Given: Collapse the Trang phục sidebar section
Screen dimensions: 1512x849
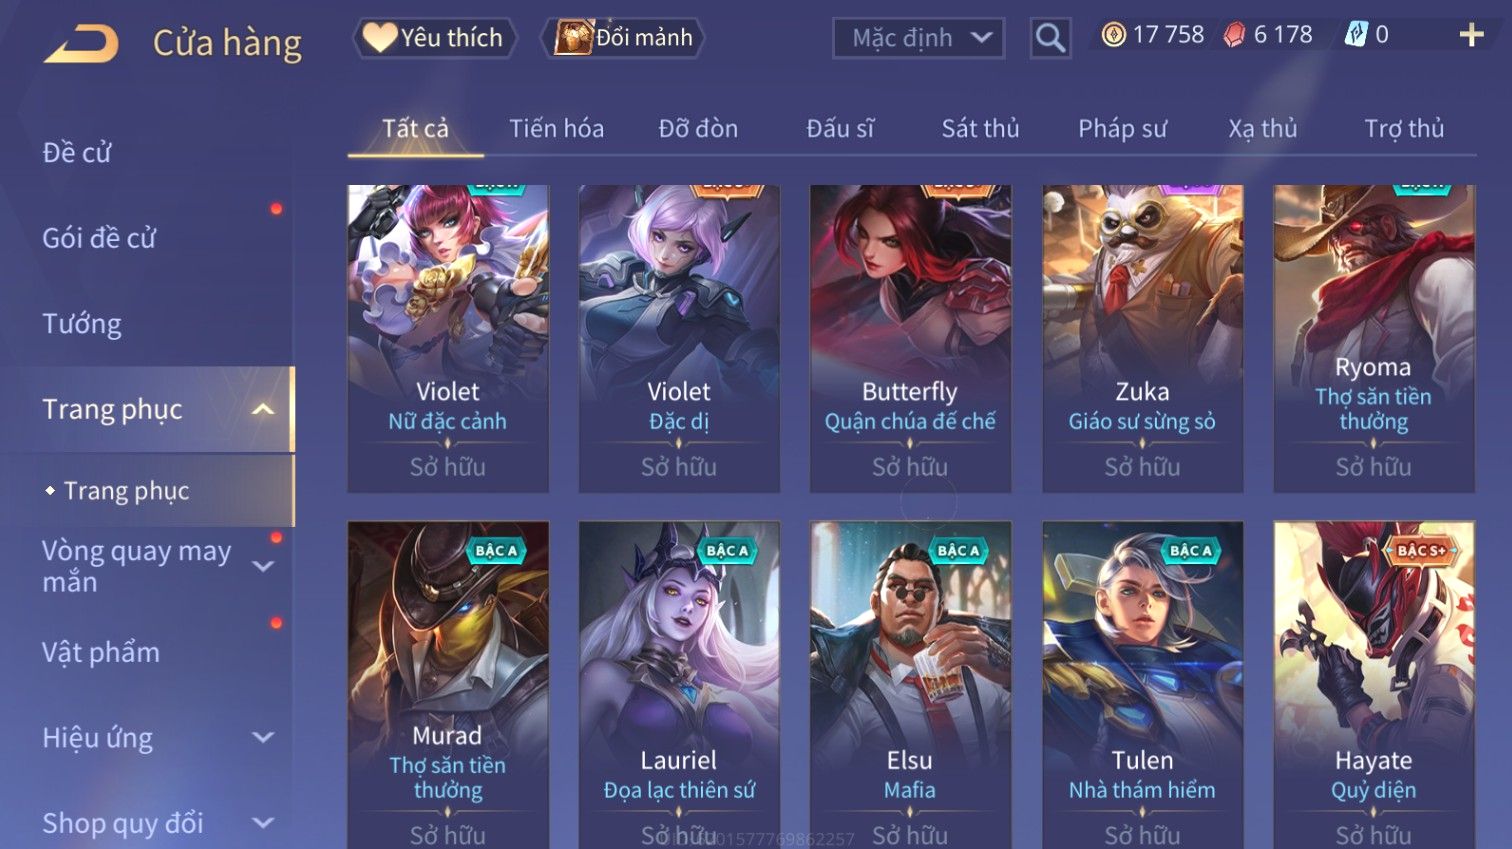Looking at the screenshot, I should pyautogui.click(x=263, y=409).
